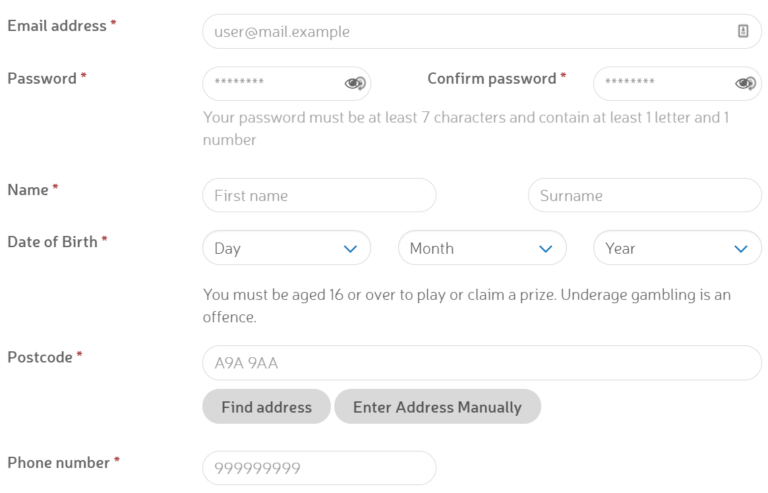Click the Phone number label
The image size is (768, 493).
coord(59,463)
